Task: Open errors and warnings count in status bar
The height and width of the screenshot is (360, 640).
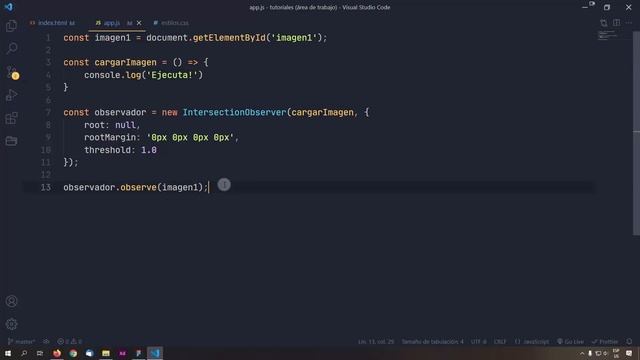Action: [70, 341]
